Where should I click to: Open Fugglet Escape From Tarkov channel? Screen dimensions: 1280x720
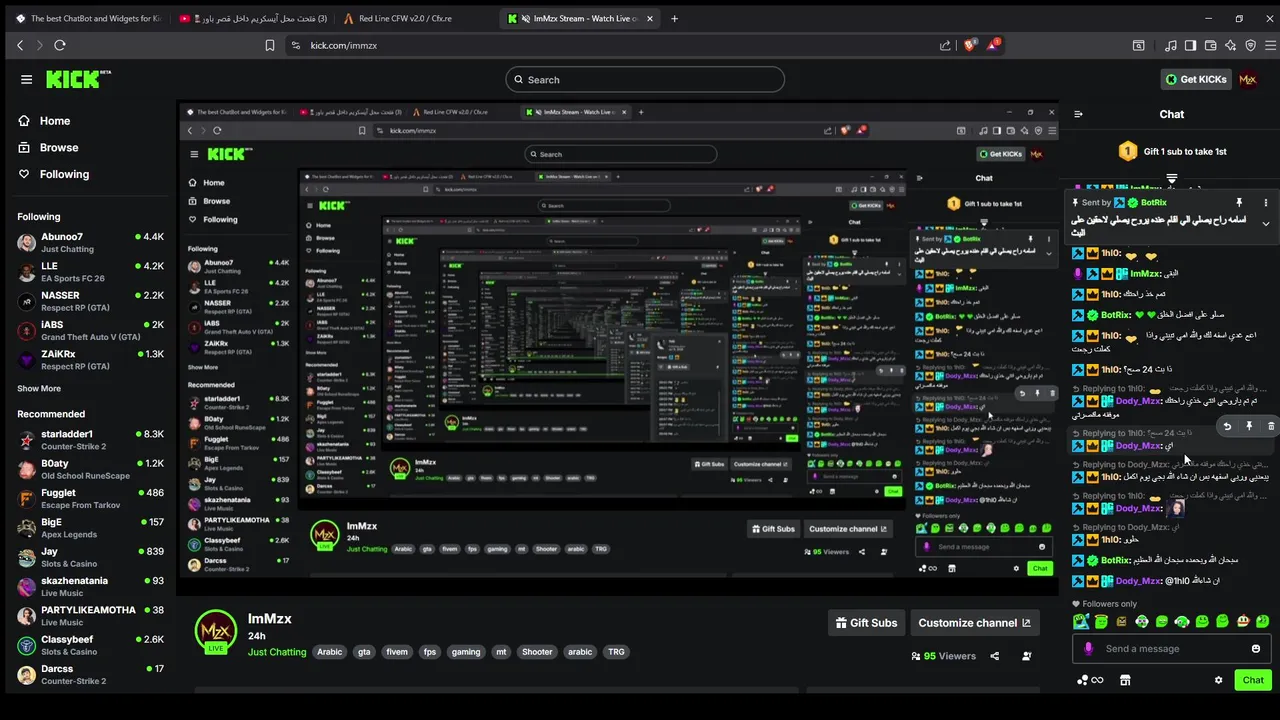coord(90,498)
